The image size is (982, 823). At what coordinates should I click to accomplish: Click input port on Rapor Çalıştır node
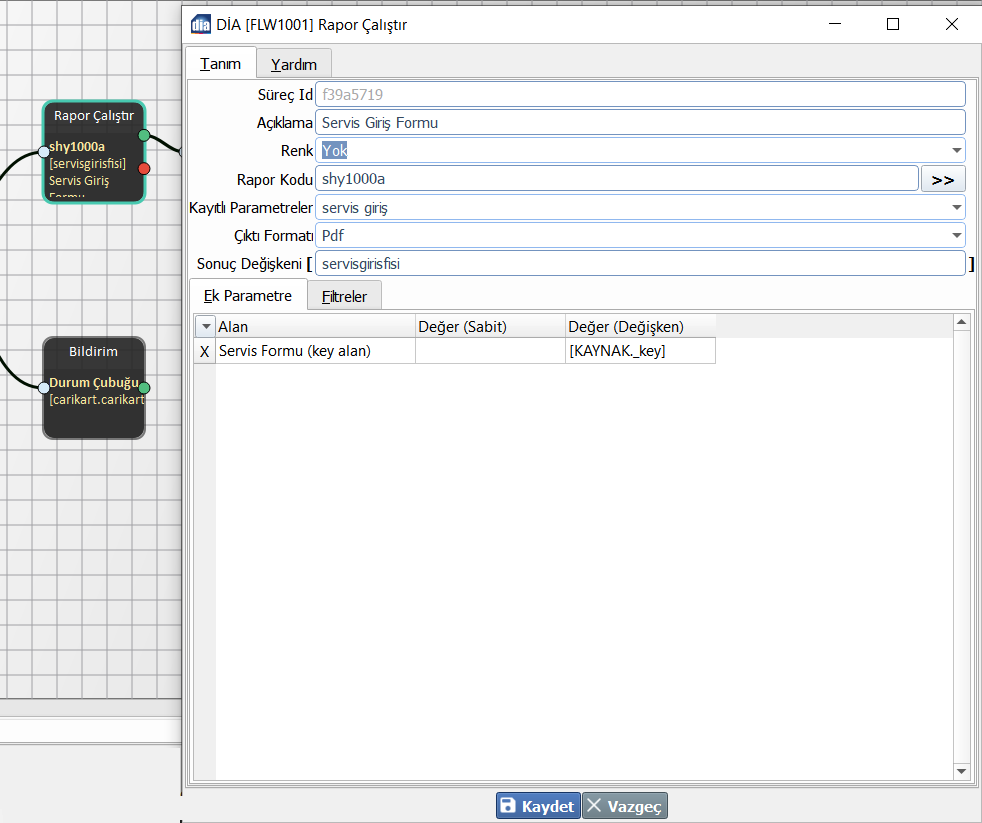coord(43,152)
